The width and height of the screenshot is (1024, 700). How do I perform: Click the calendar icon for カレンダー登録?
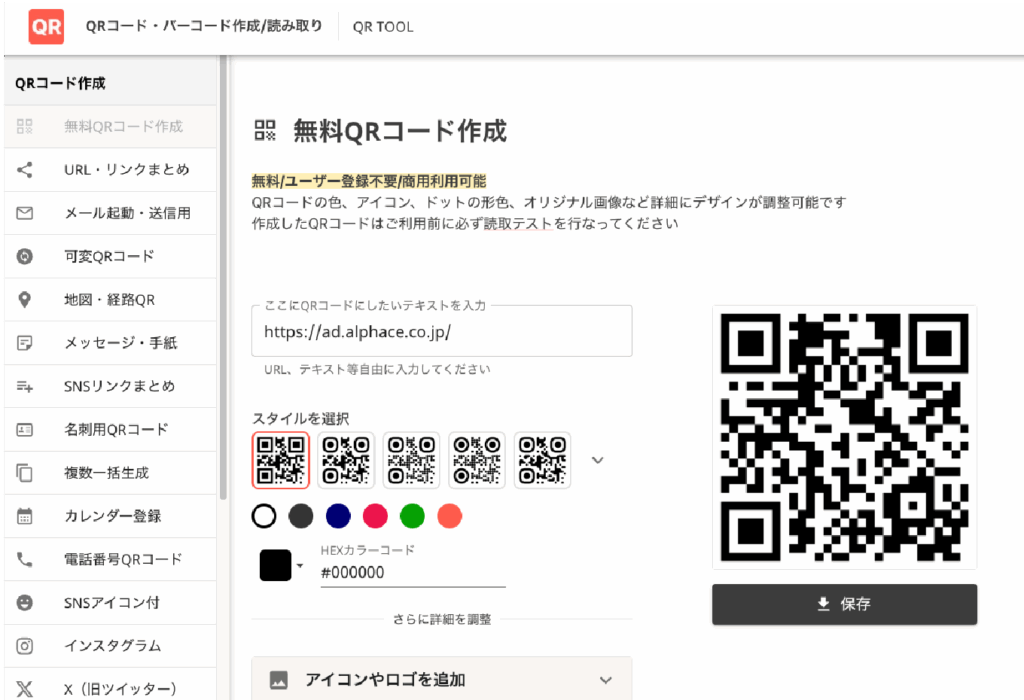point(25,516)
